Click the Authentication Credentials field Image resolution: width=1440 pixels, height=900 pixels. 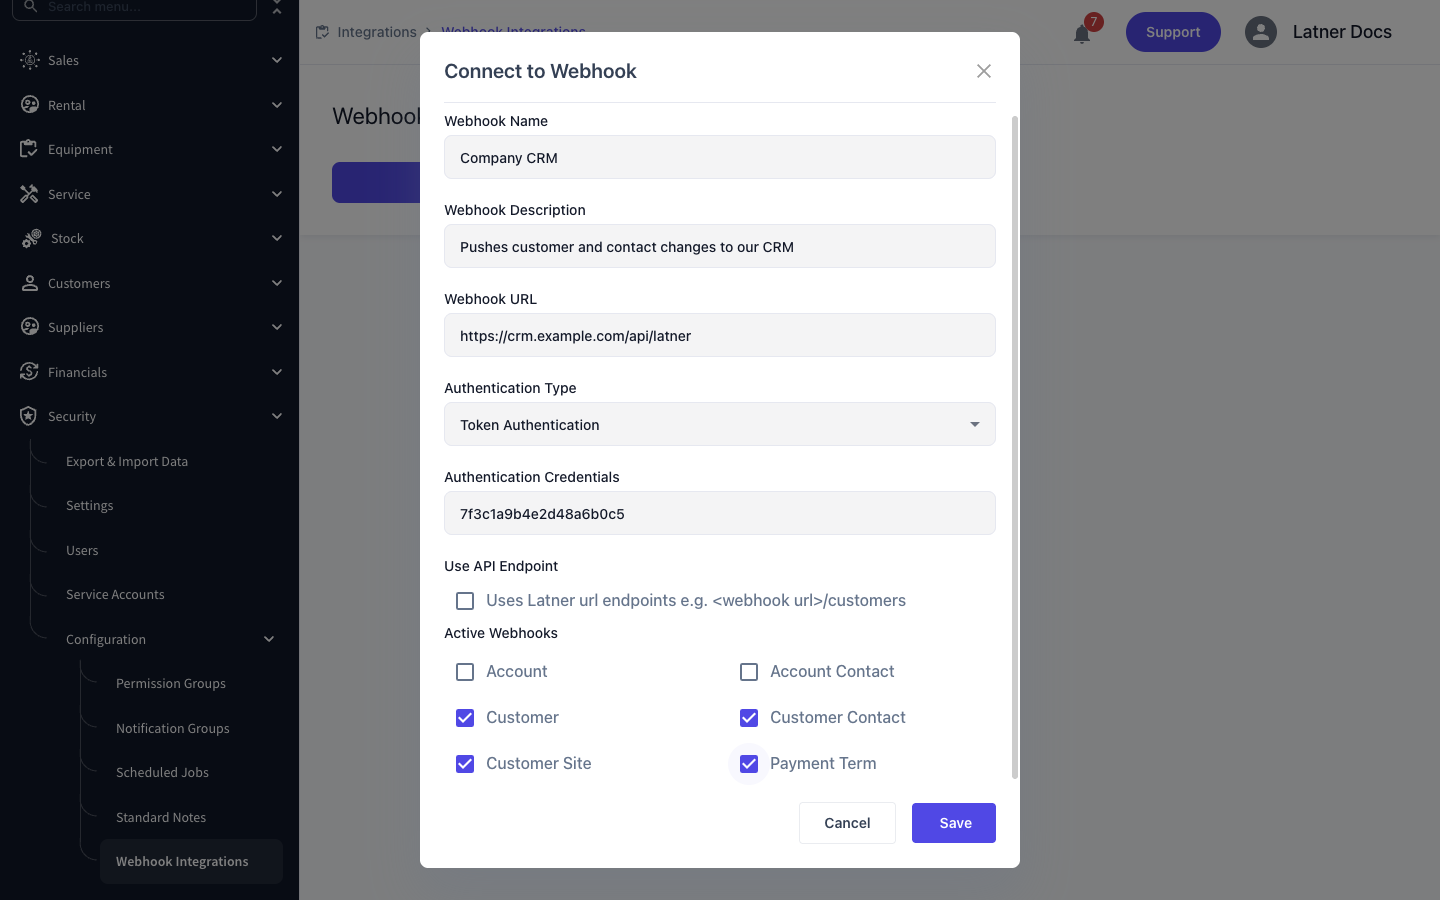[720, 513]
